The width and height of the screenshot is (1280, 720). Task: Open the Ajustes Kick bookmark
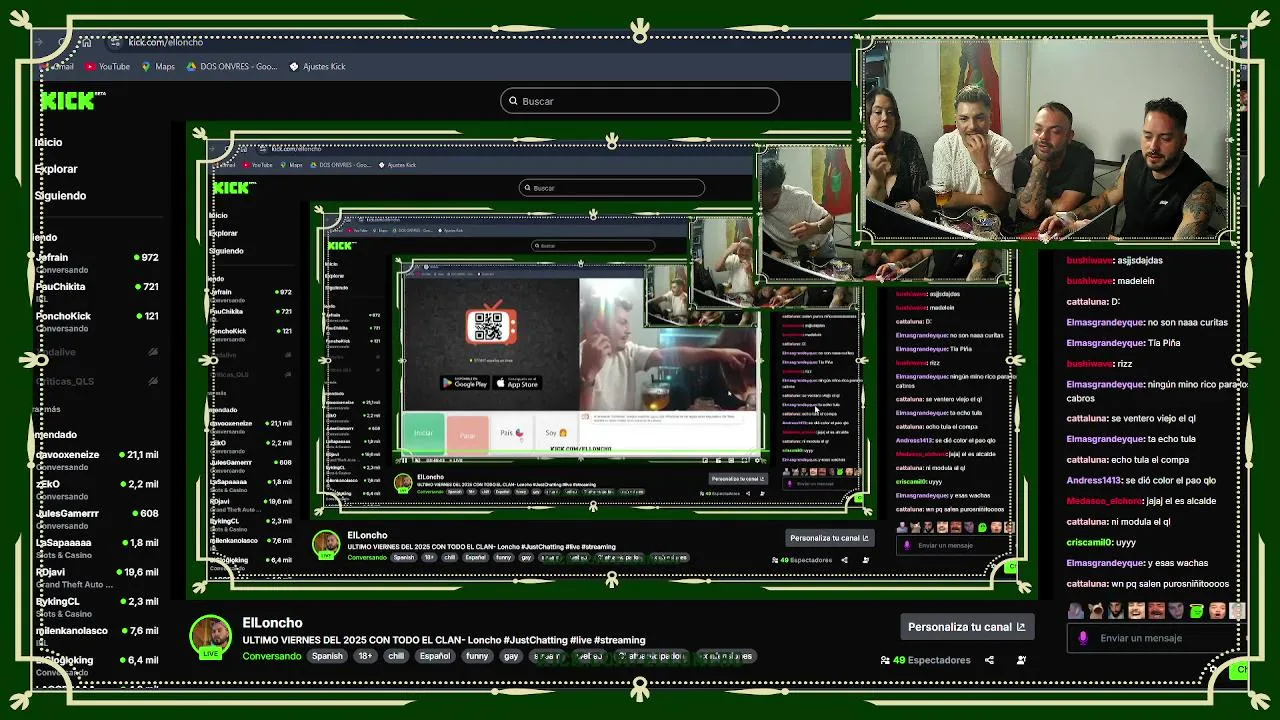pos(317,66)
